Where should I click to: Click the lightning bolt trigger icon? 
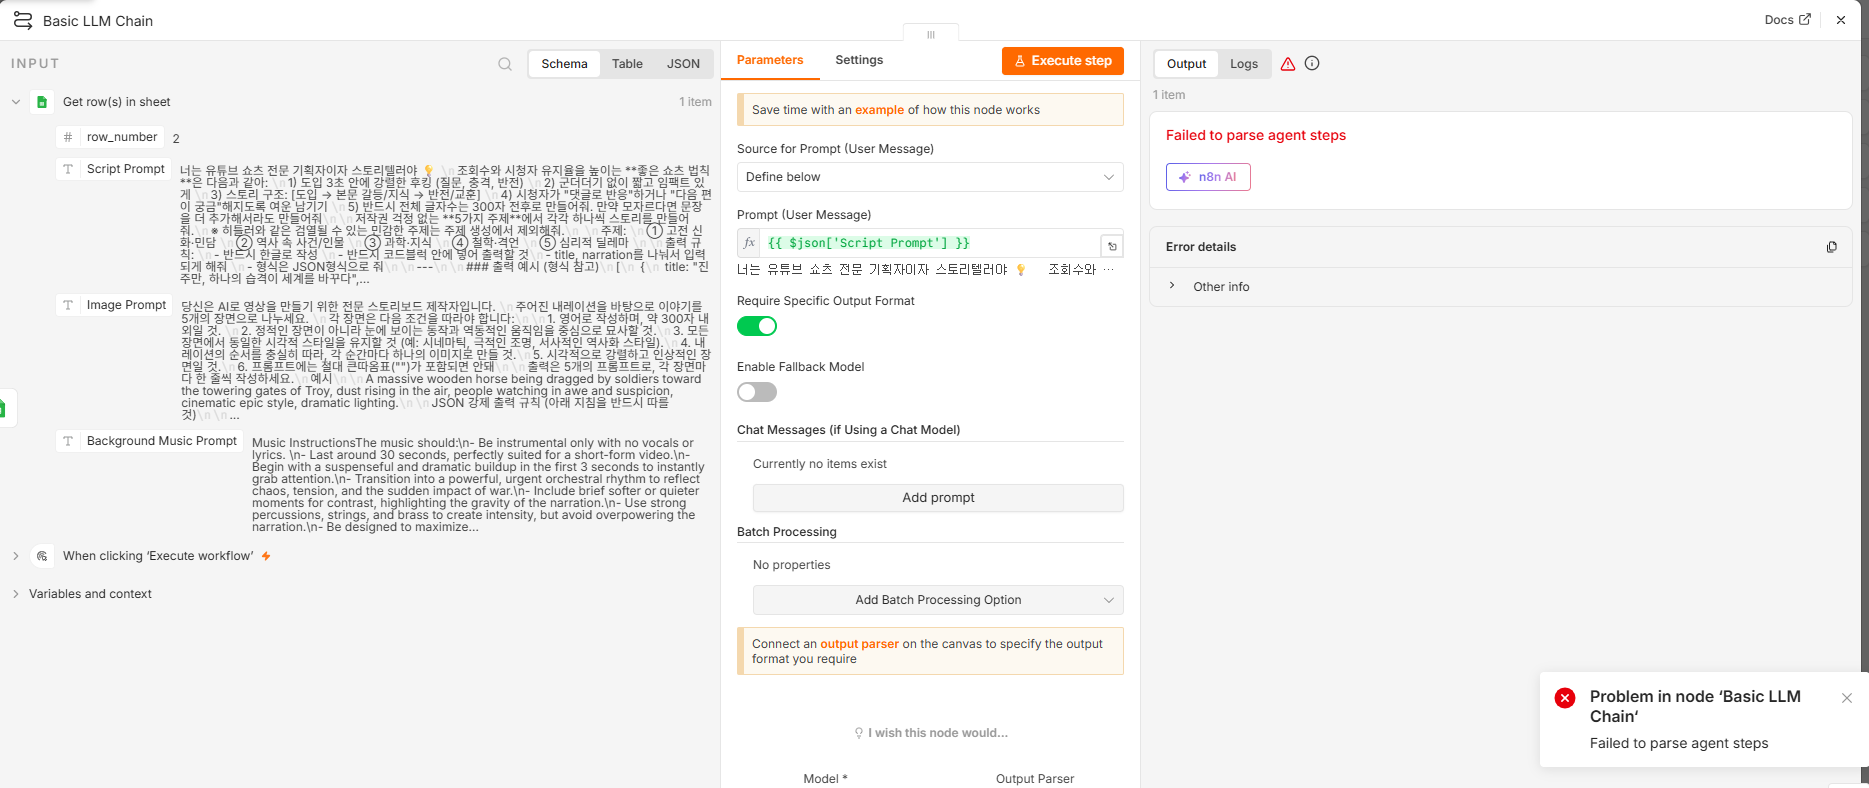tap(266, 556)
